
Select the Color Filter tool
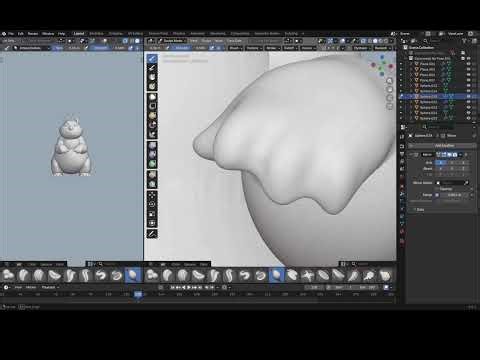152,164
